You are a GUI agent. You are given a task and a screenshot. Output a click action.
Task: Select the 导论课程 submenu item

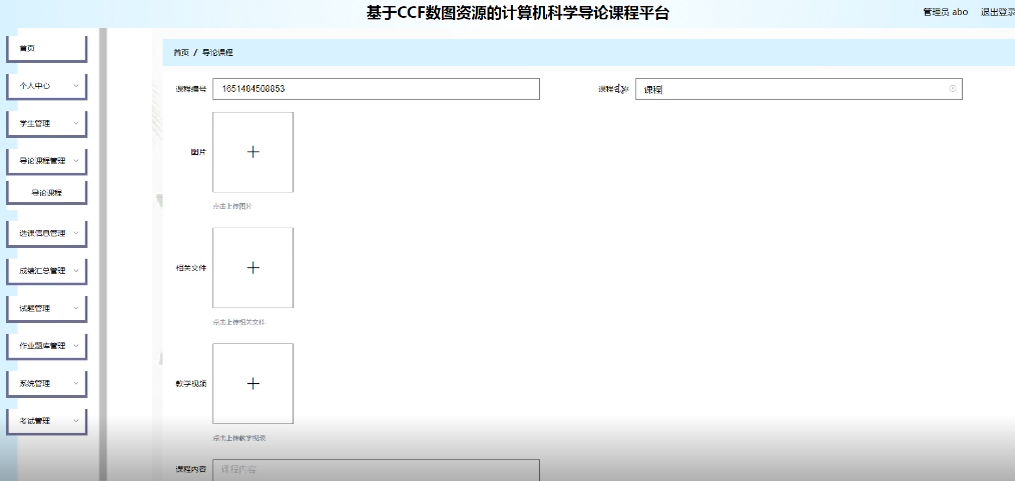(x=47, y=192)
